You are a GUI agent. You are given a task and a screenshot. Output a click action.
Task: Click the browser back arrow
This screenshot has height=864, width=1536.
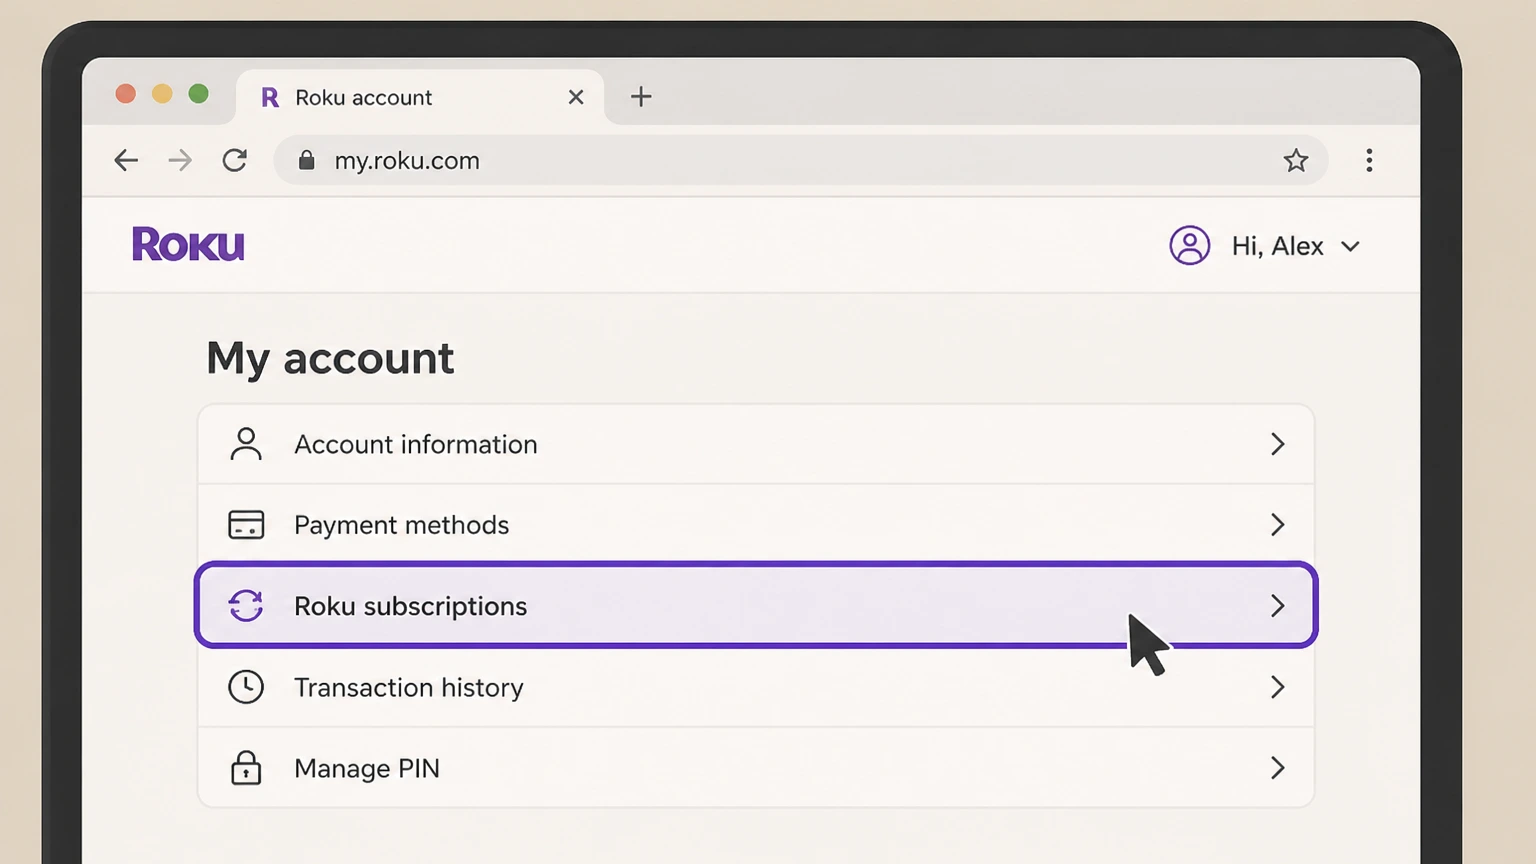click(126, 160)
